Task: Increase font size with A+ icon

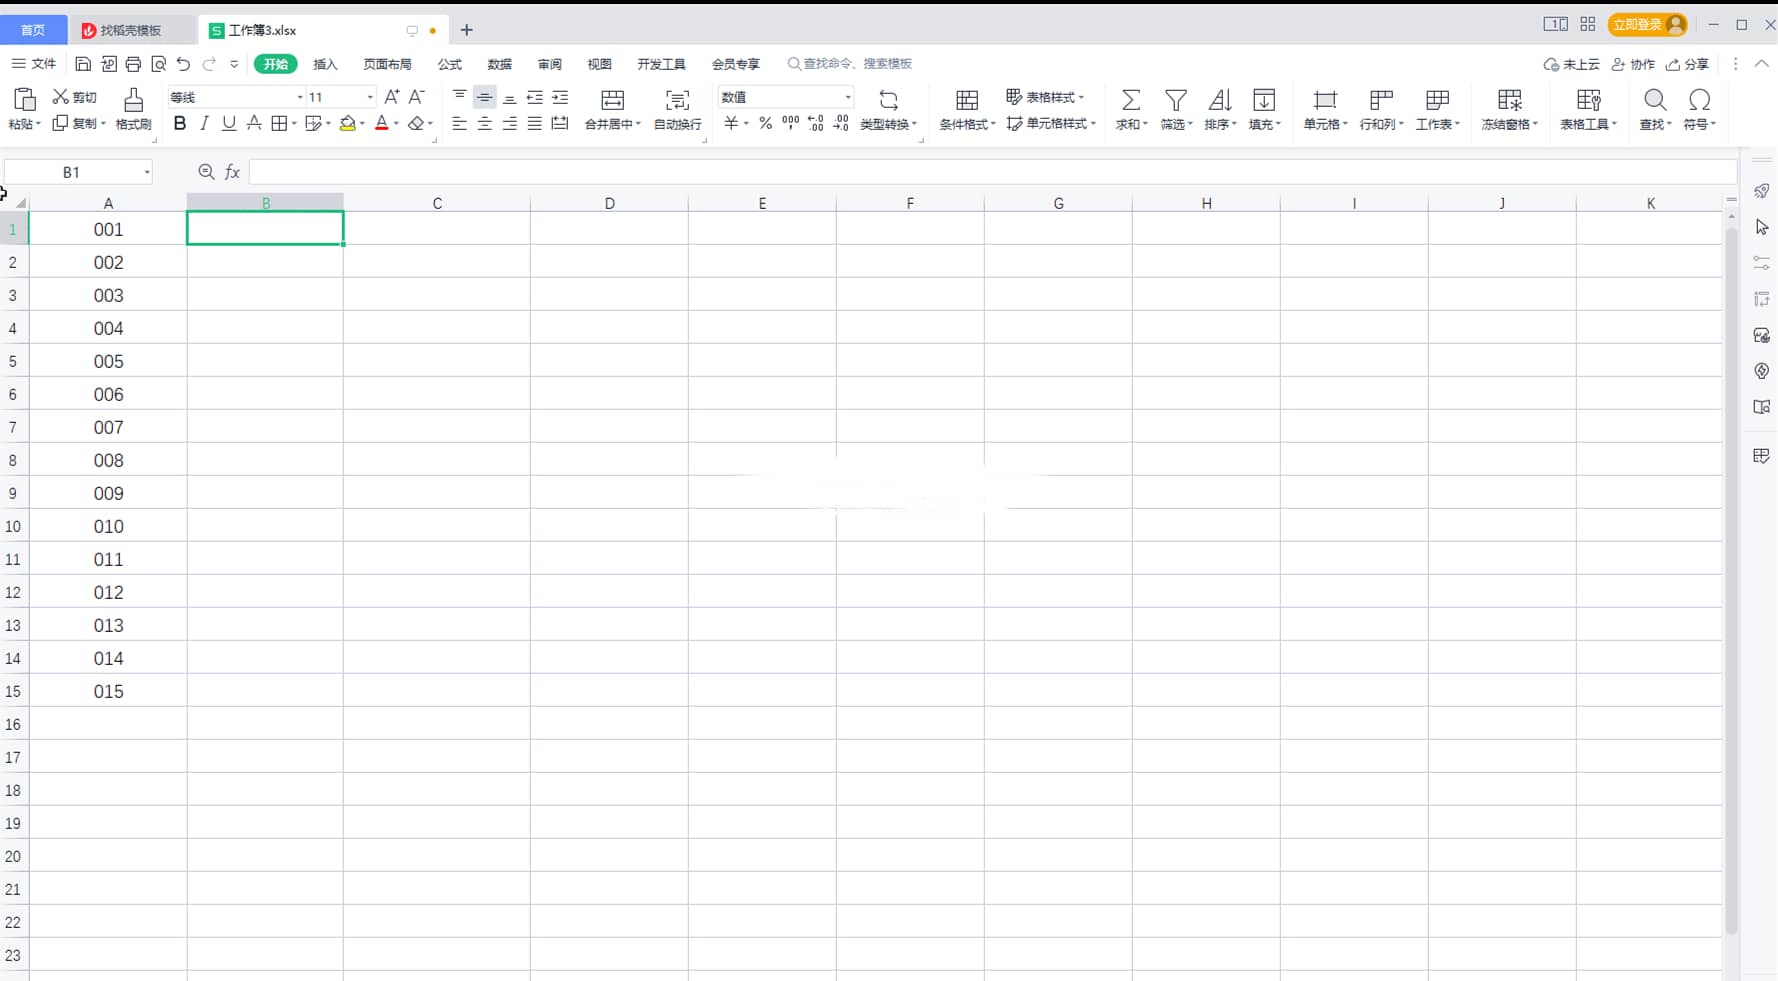Action: click(x=392, y=97)
